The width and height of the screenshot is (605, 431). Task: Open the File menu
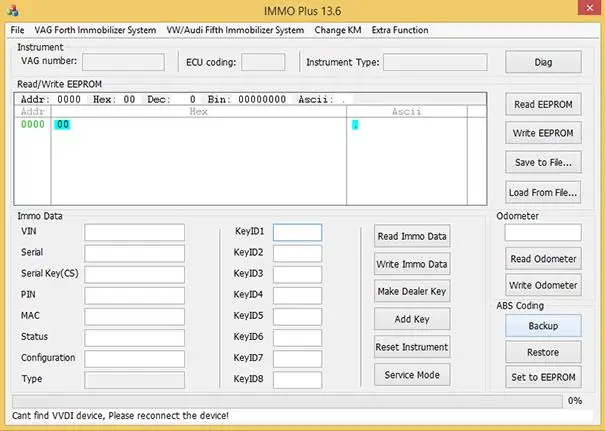tap(17, 30)
